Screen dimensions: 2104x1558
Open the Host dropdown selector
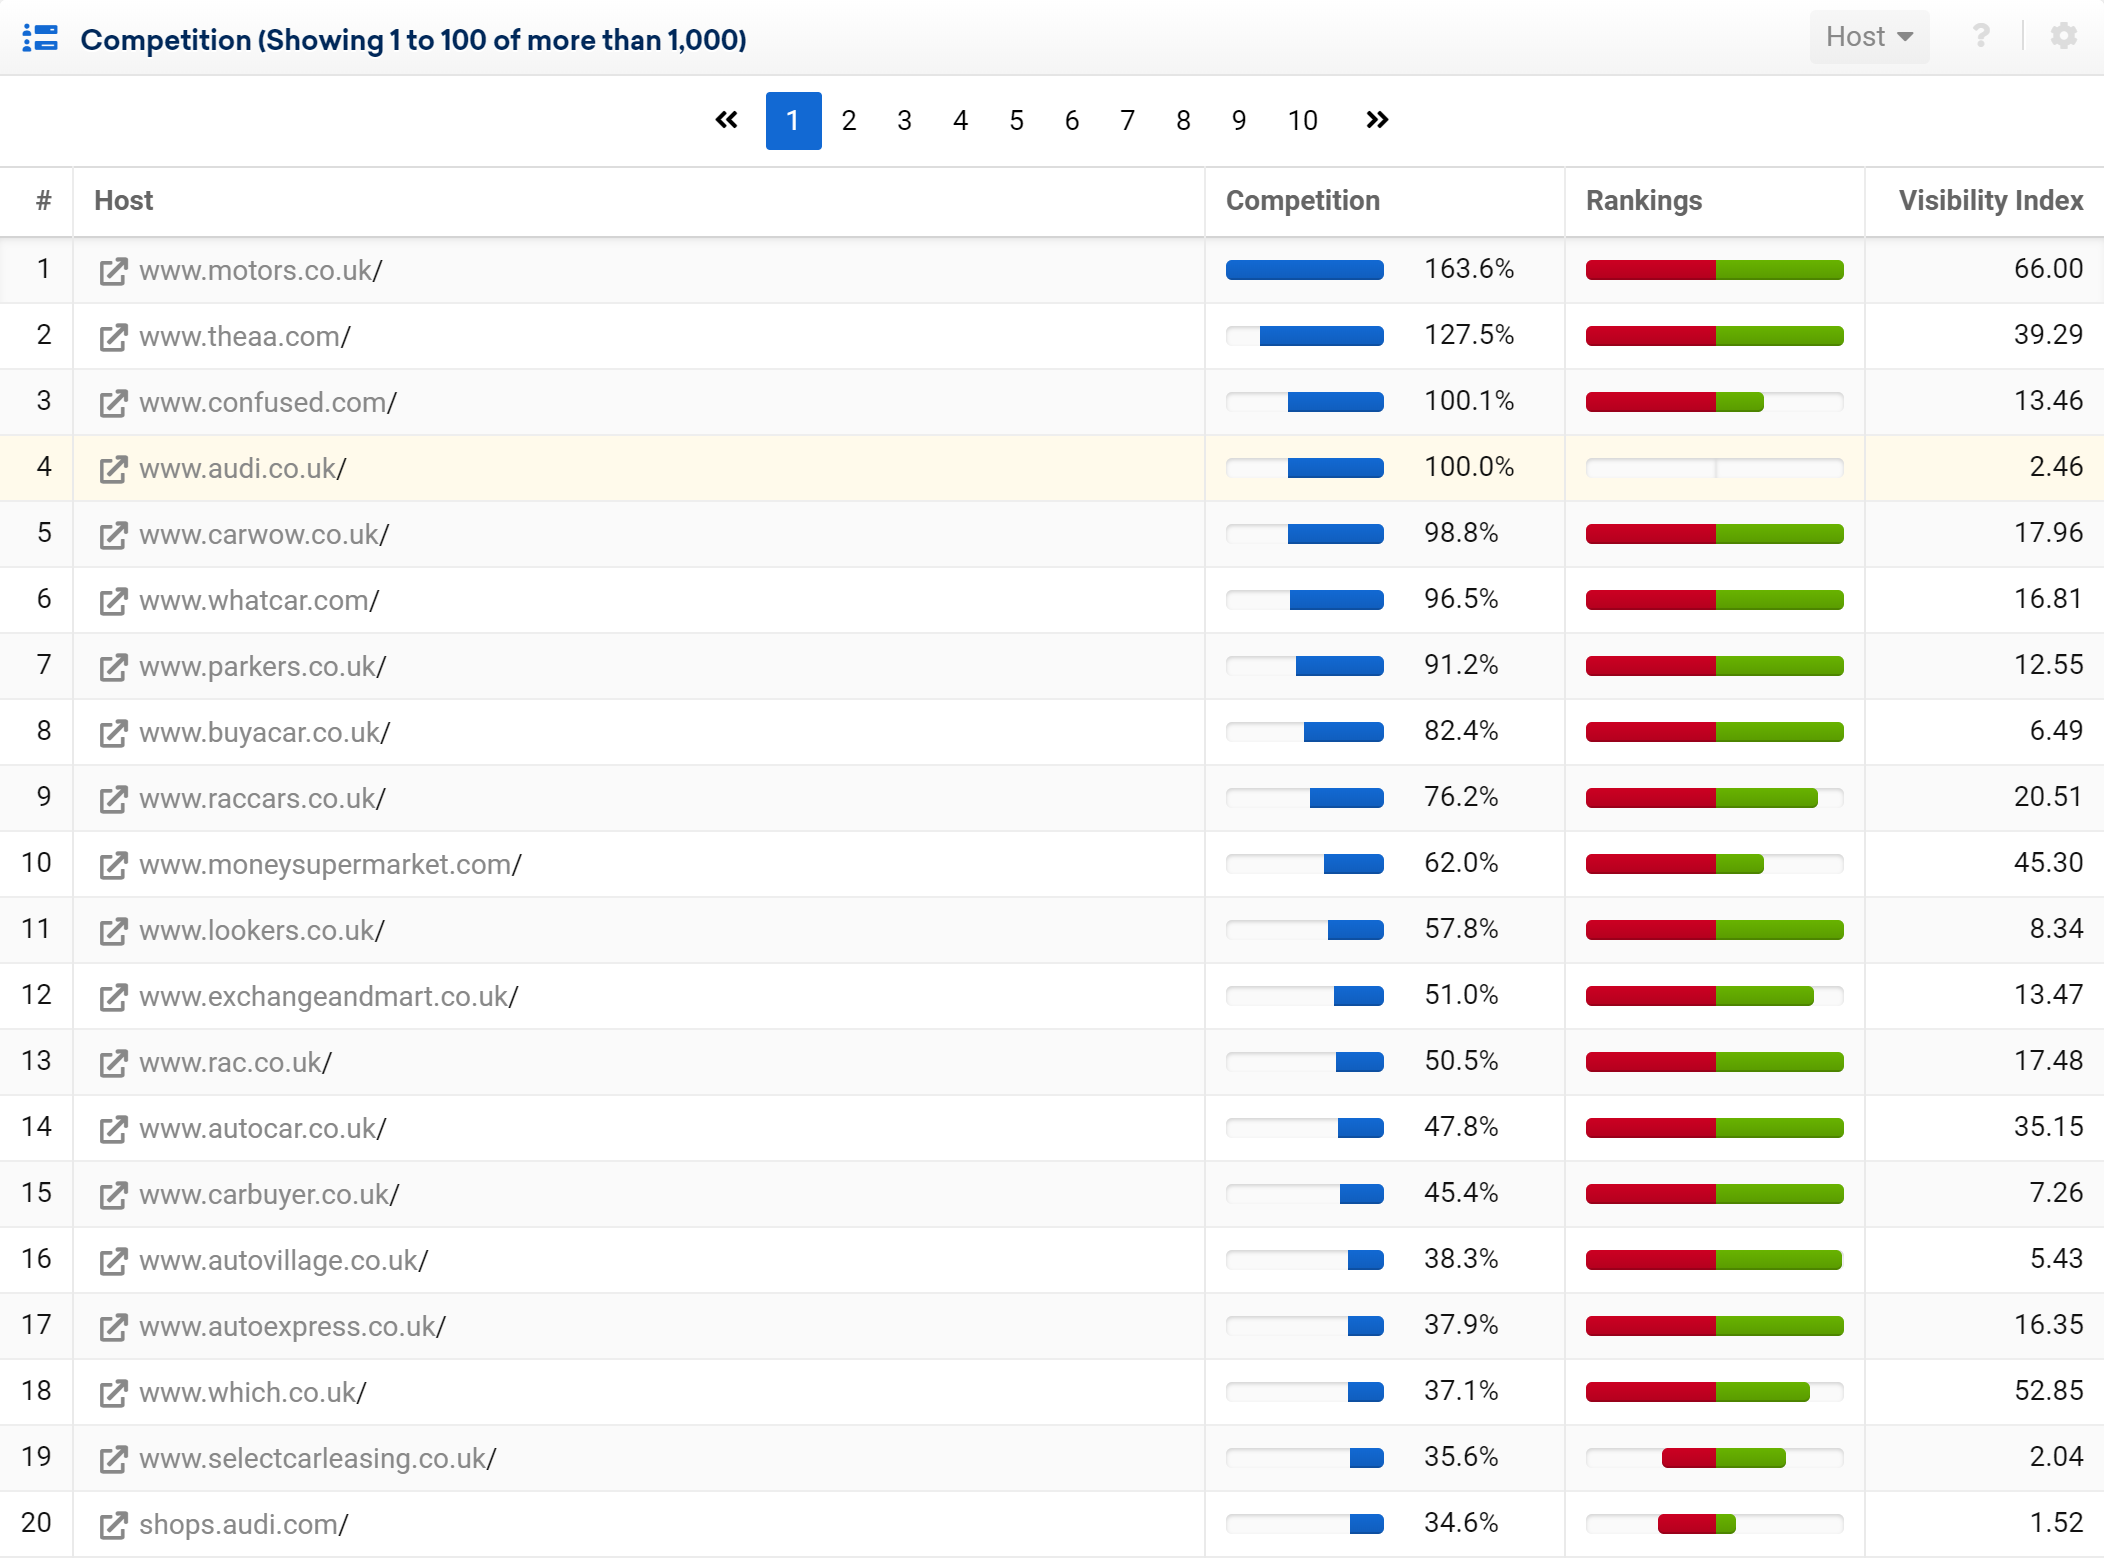click(x=1869, y=37)
